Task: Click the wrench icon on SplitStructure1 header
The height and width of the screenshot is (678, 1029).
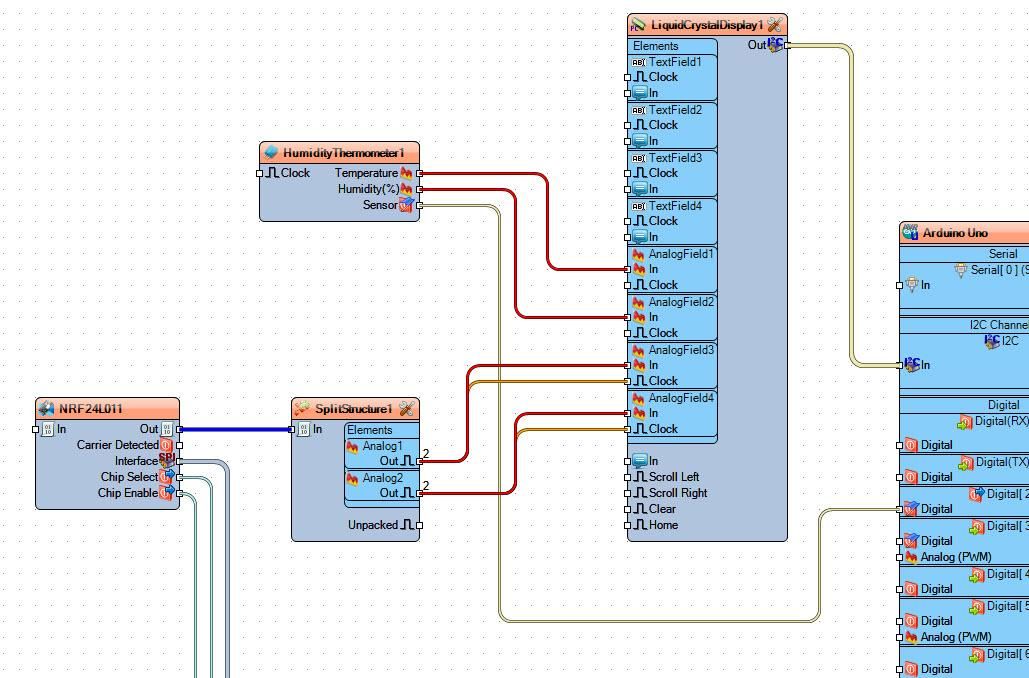Action: 406,408
